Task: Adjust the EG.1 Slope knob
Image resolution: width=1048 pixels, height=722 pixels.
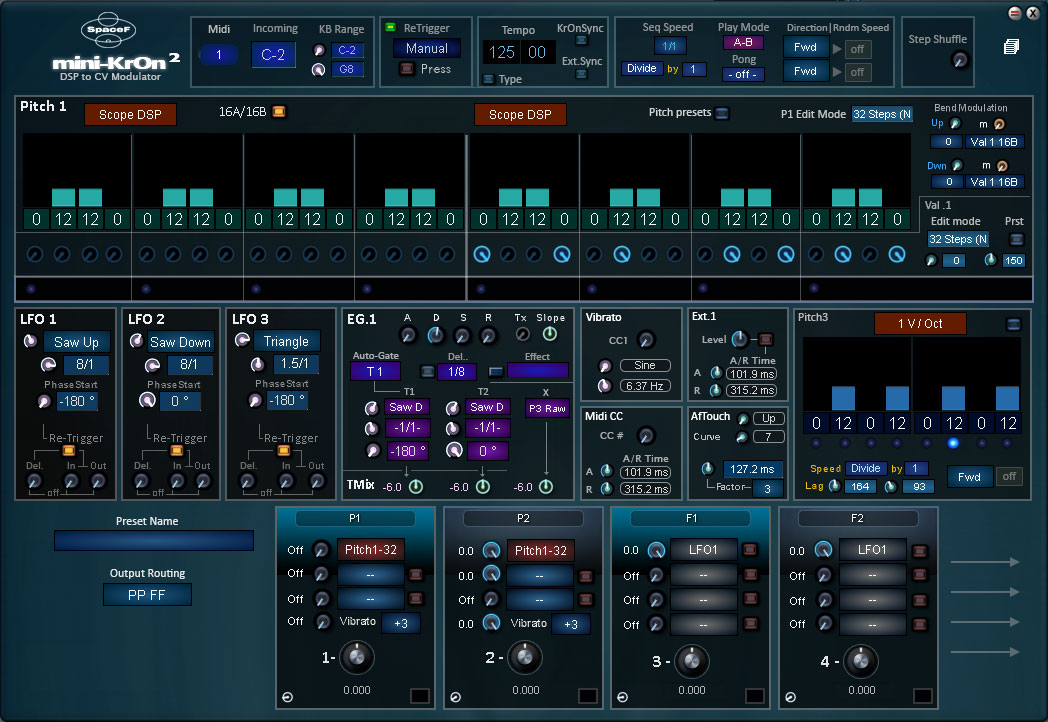Action: pyautogui.click(x=549, y=334)
